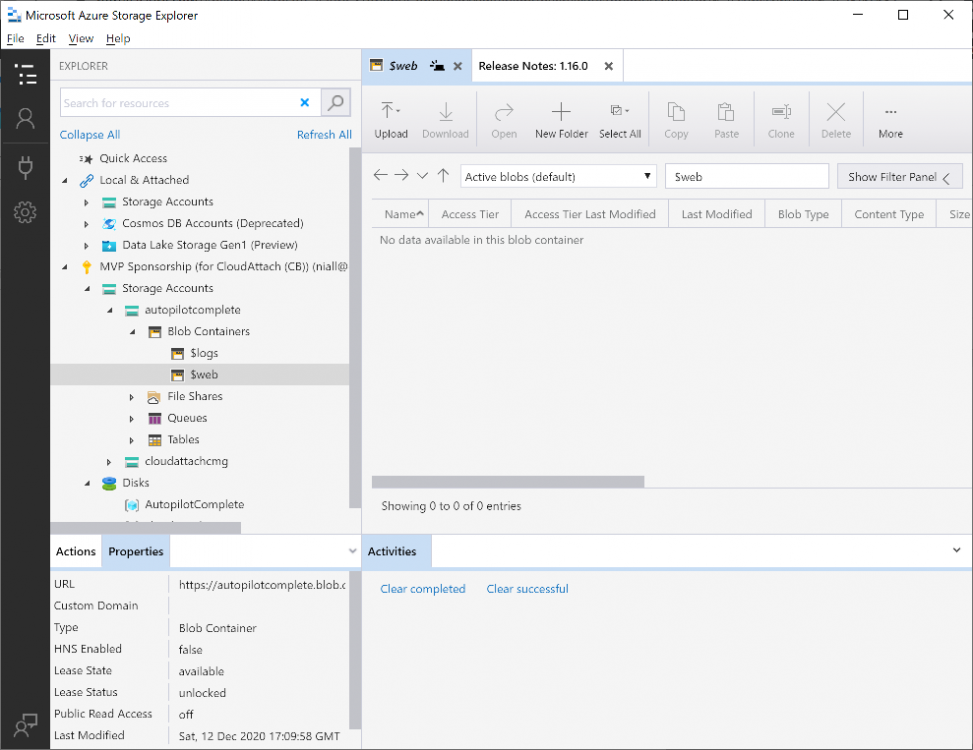The image size is (973, 750).
Task: Expand the Queues node
Action: tap(132, 419)
